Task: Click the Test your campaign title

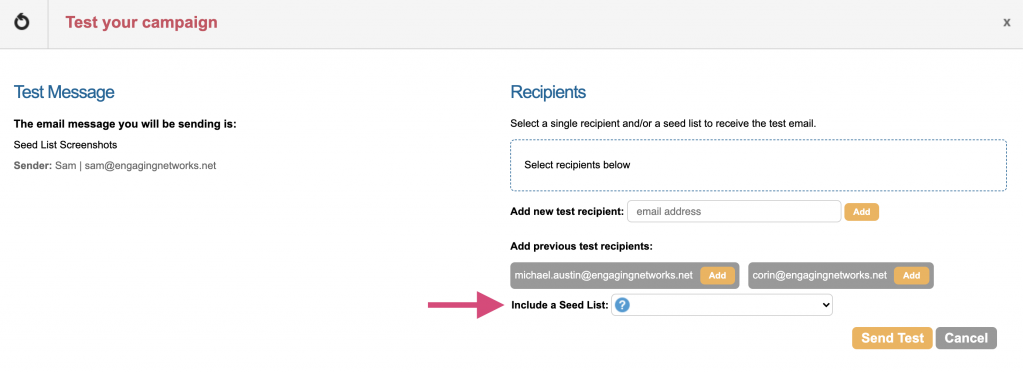Action: (141, 23)
